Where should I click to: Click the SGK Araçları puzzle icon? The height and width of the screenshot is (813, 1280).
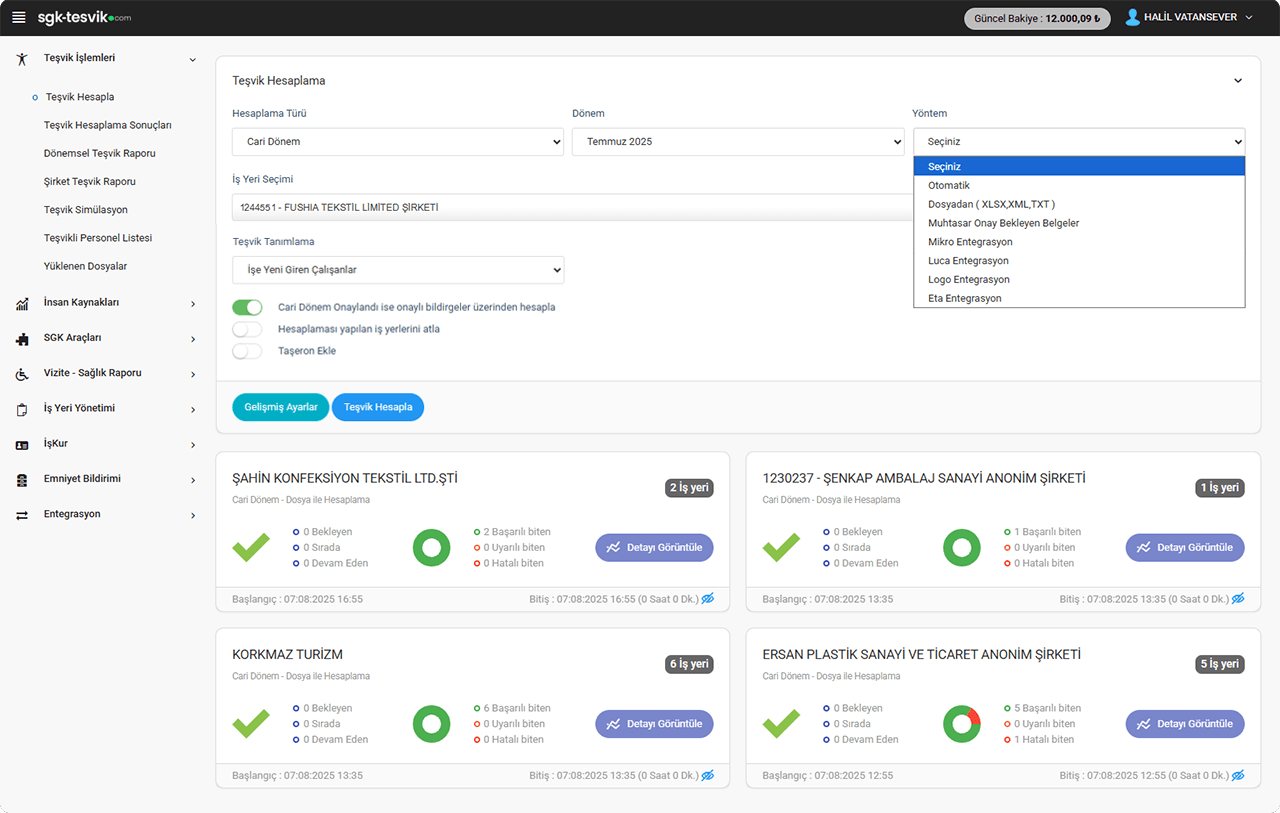point(22,339)
